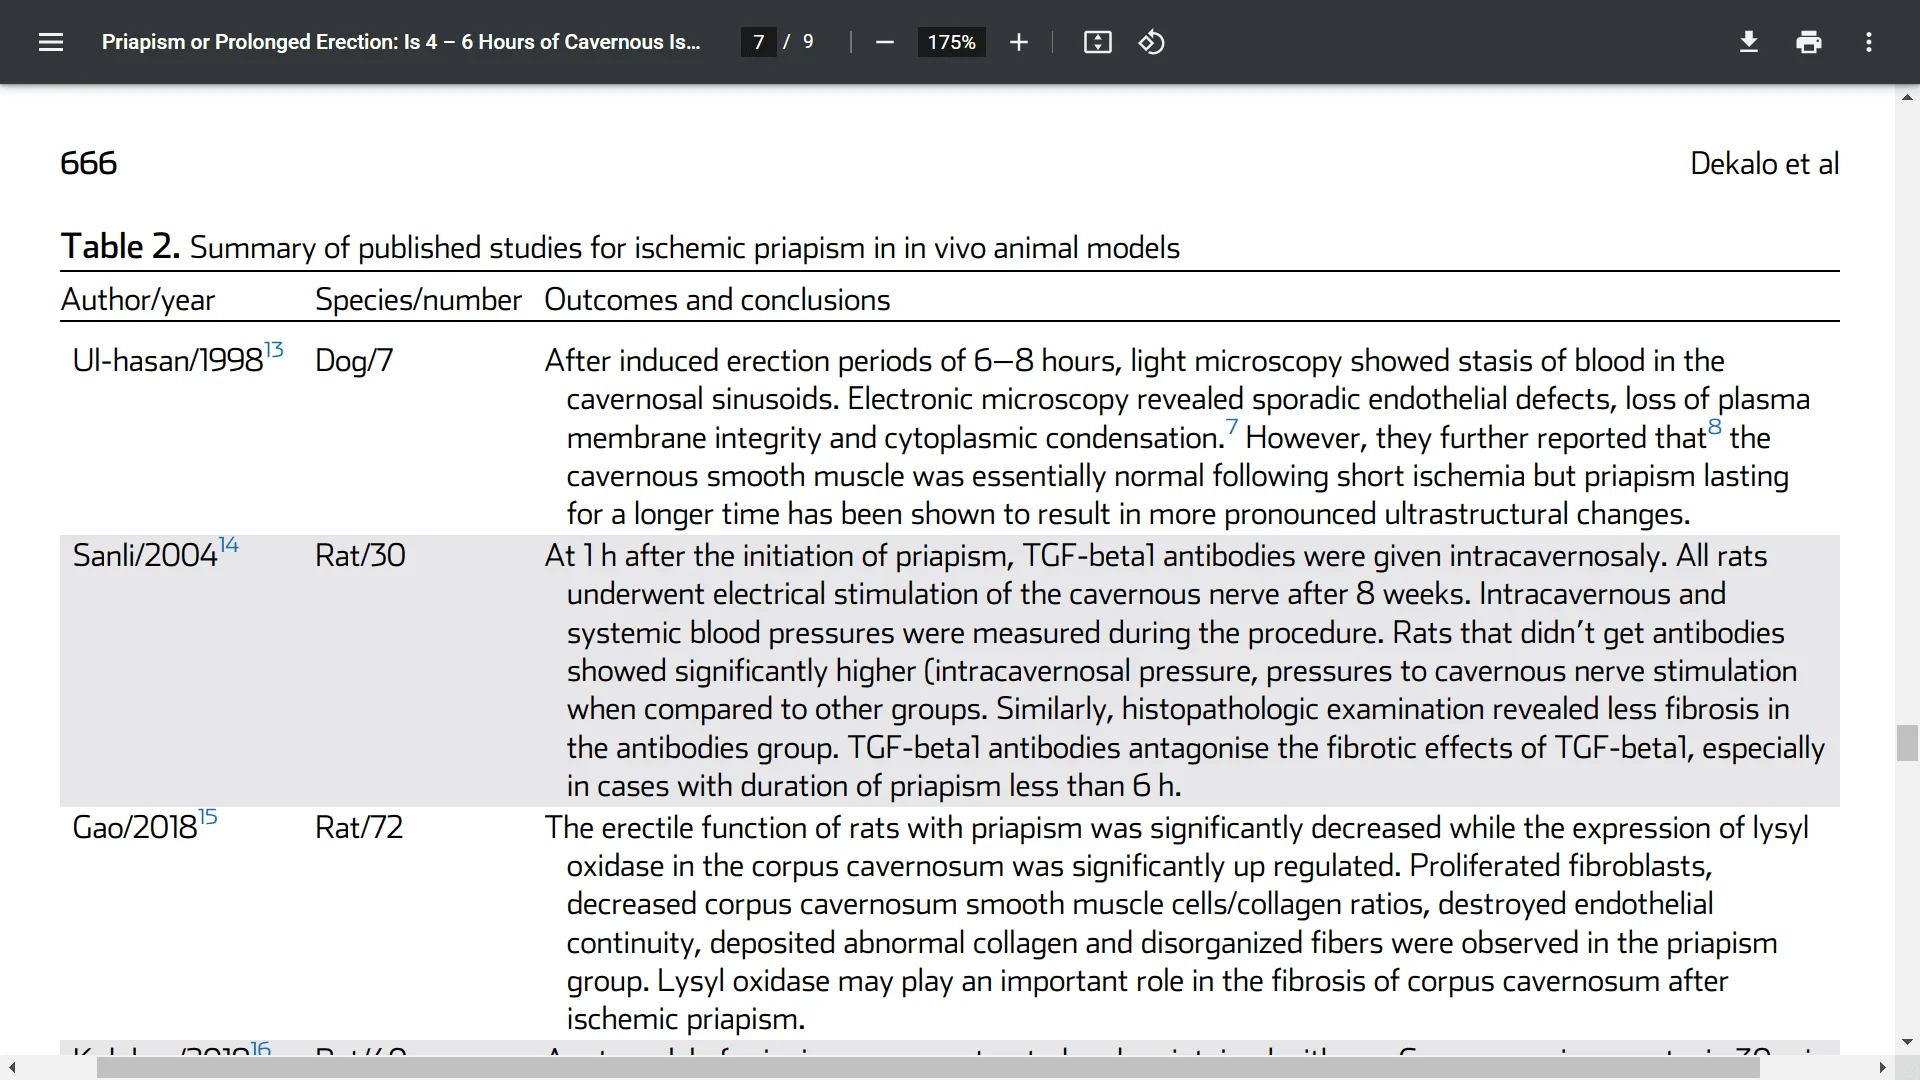The image size is (1920, 1080).
Task: Click the 'Rat/72' table cell
Action: click(359, 827)
